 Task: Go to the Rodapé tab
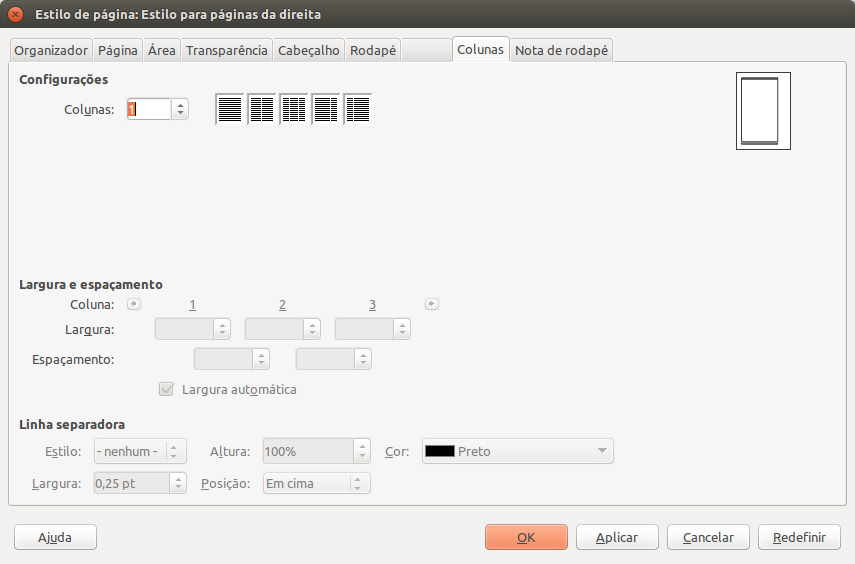[x=373, y=50]
